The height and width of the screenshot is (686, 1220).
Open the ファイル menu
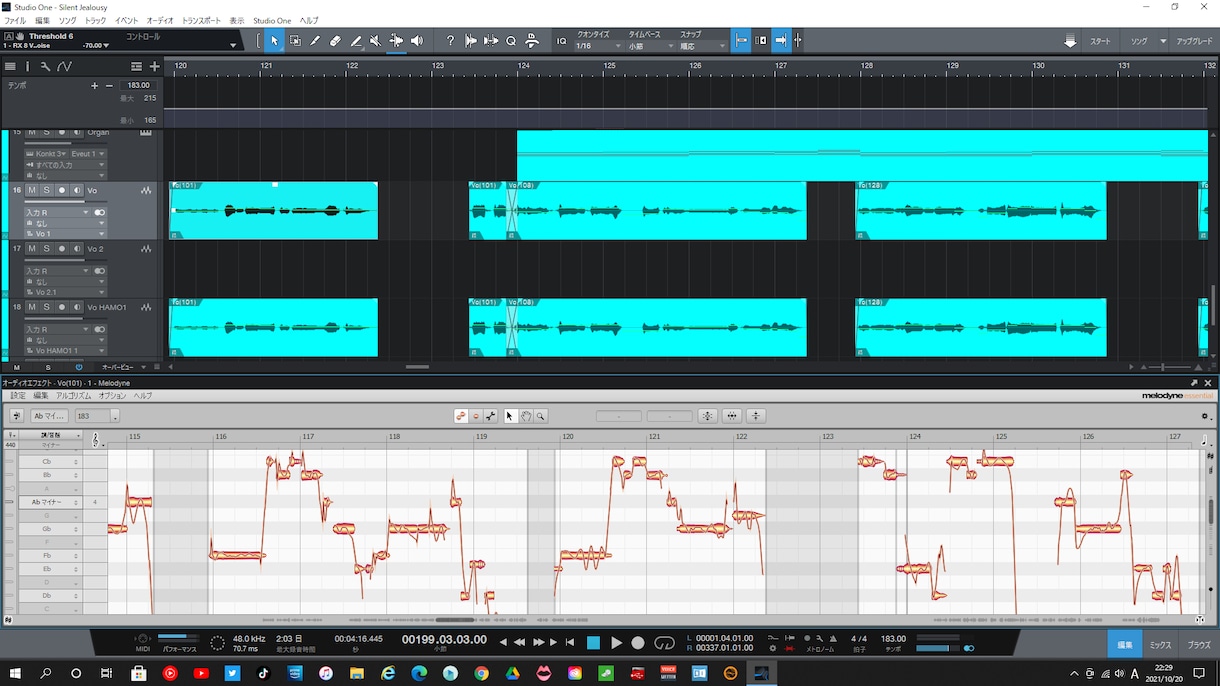click(15, 20)
